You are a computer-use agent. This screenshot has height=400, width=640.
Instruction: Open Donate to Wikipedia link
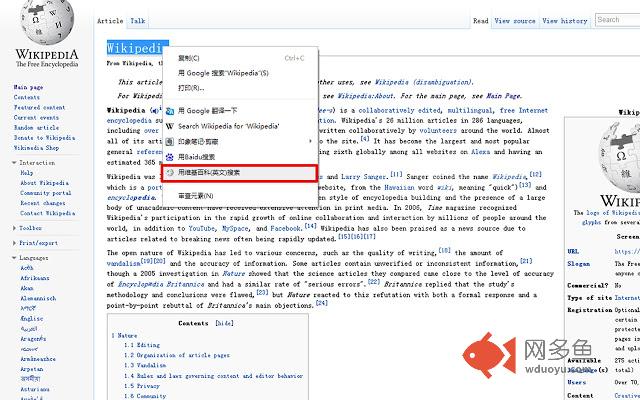point(44,138)
